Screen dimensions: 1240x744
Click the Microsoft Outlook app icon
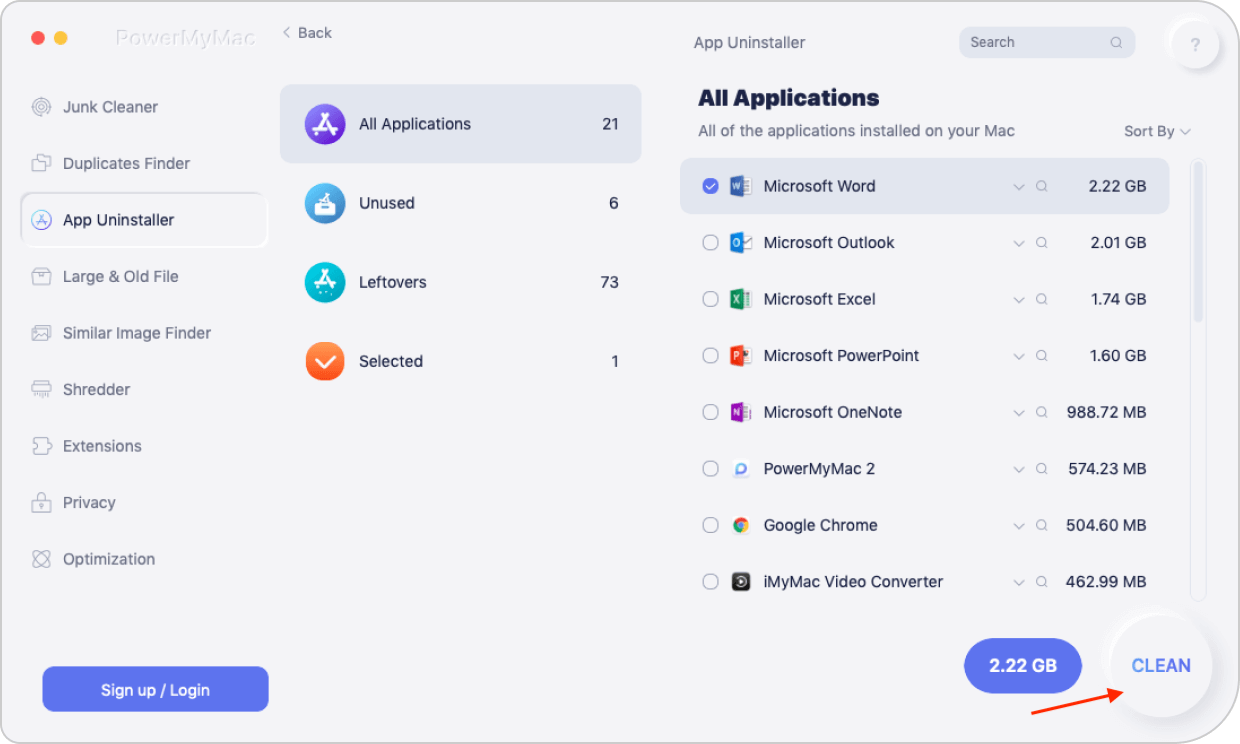pos(740,242)
